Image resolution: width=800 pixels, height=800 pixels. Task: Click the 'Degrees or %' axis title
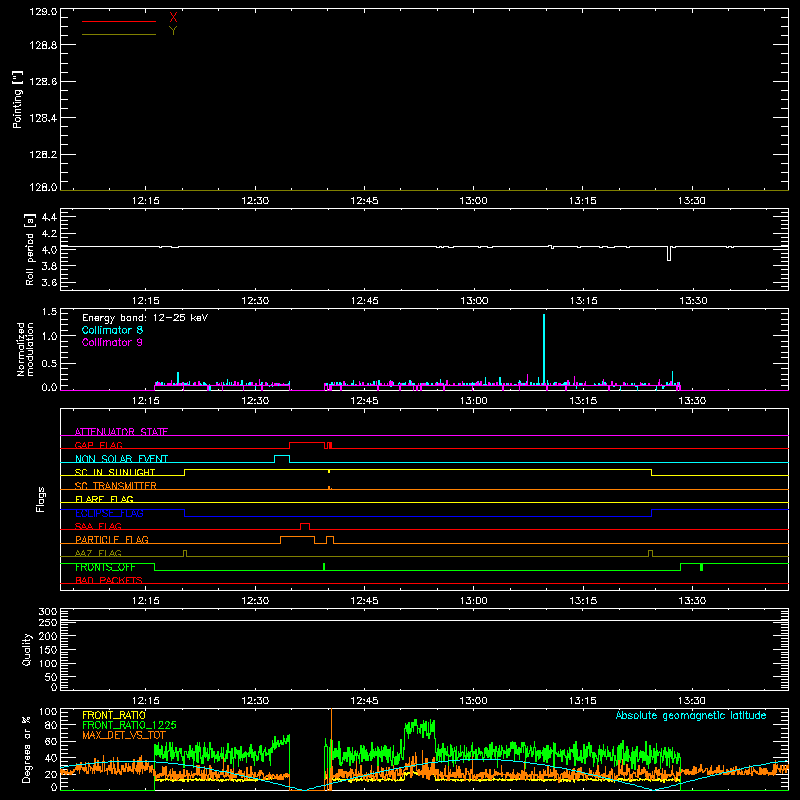27,749
